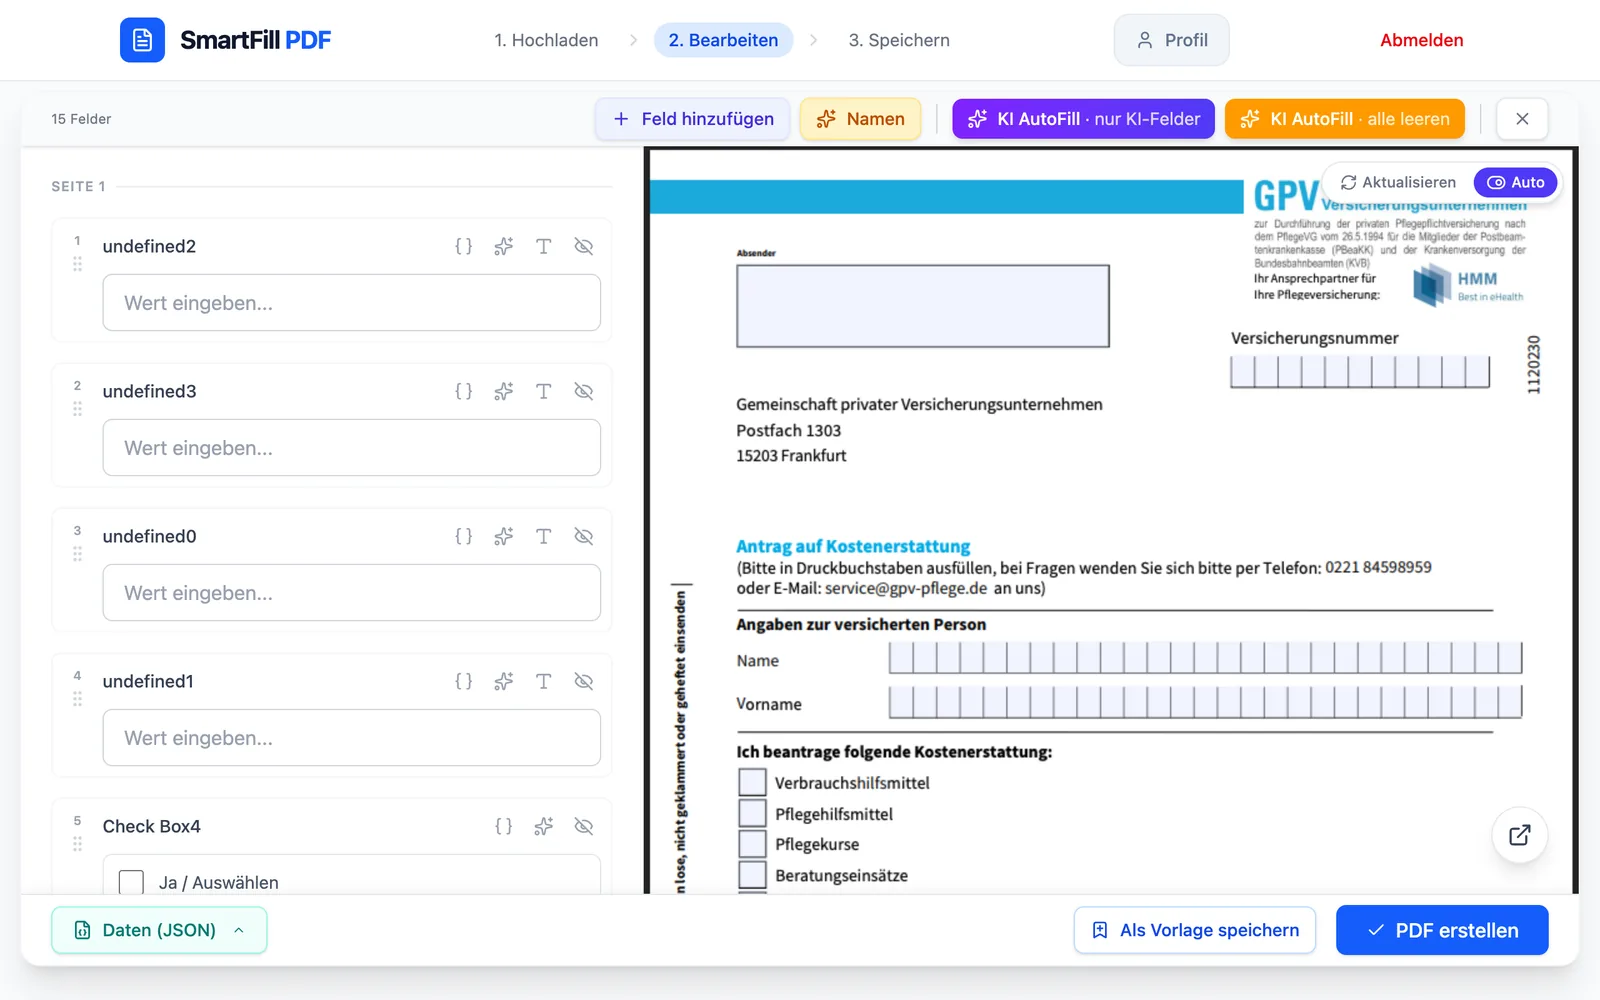Click Als Vorlage speichern button
The image size is (1600, 1000).
pyautogui.click(x=1195, y=930)
